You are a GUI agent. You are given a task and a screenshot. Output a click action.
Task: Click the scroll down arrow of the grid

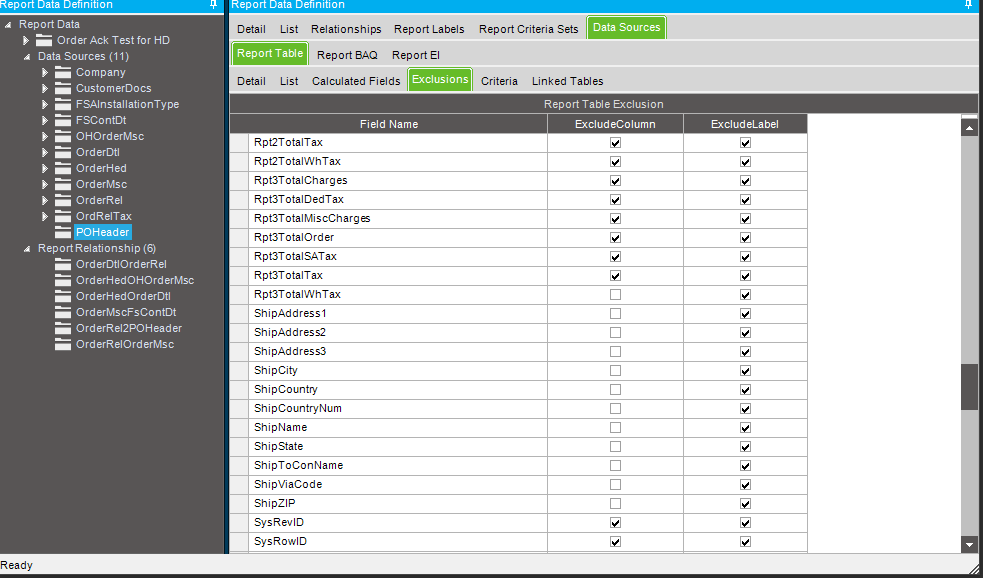[969, 545]
